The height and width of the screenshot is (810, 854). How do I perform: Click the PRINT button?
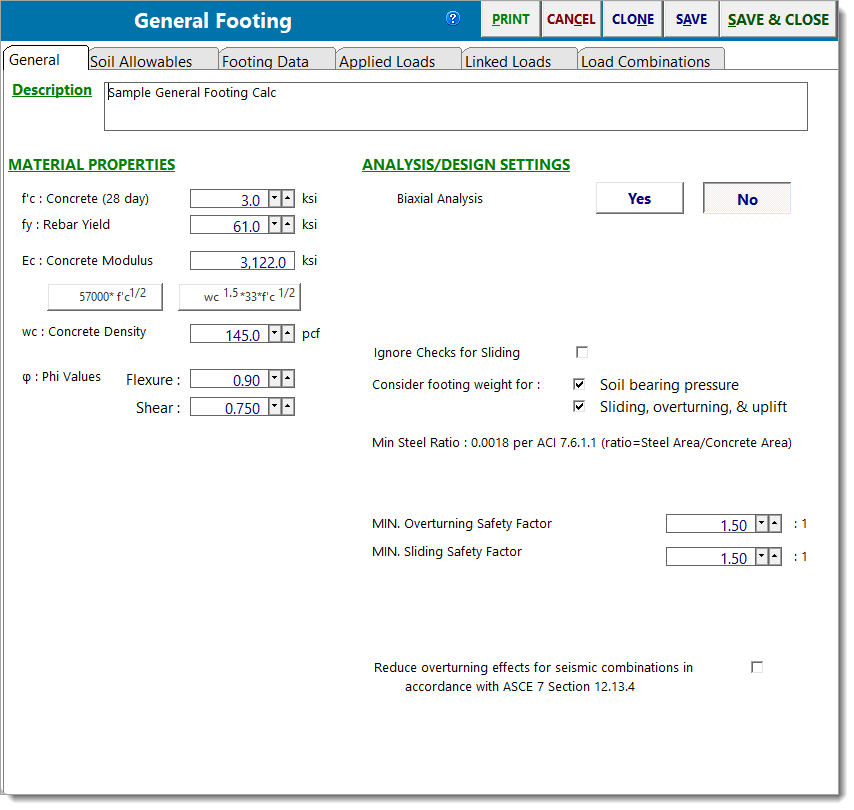510,19
